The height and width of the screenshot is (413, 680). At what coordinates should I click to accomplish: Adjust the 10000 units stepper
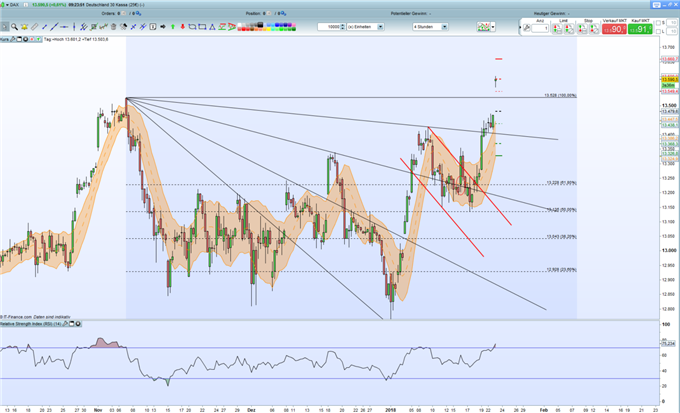pos(343,26)
